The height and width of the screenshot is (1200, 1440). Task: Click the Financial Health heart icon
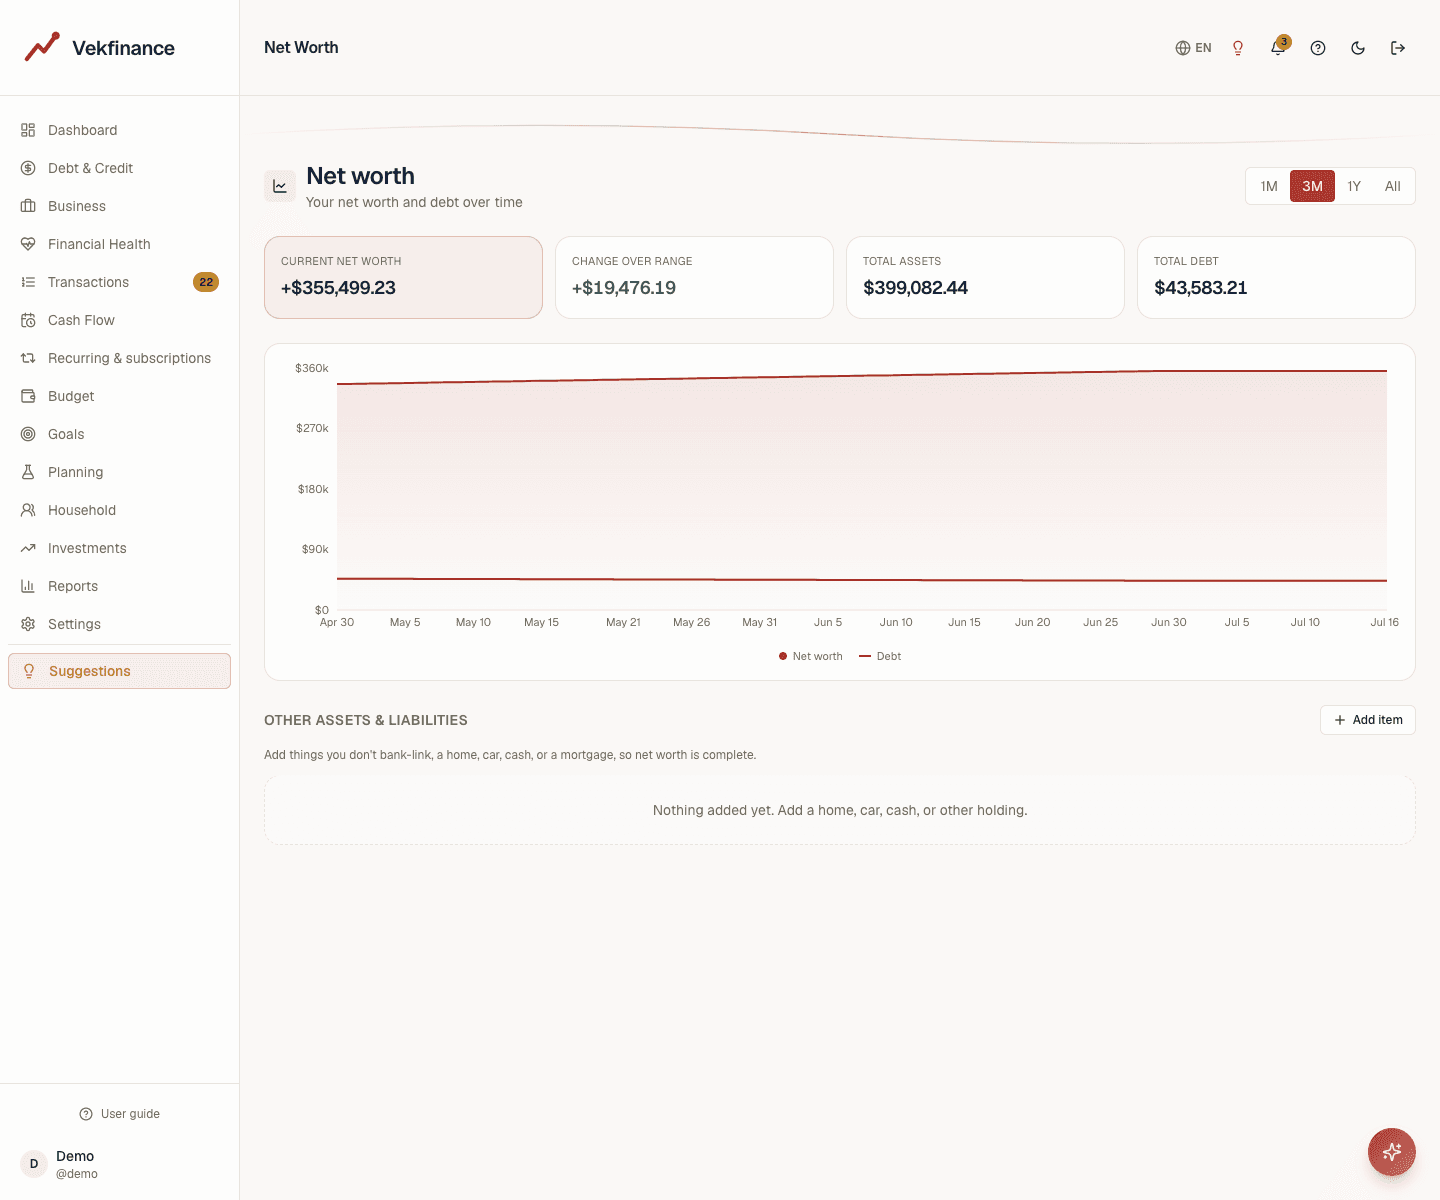[x=28, y=244]
